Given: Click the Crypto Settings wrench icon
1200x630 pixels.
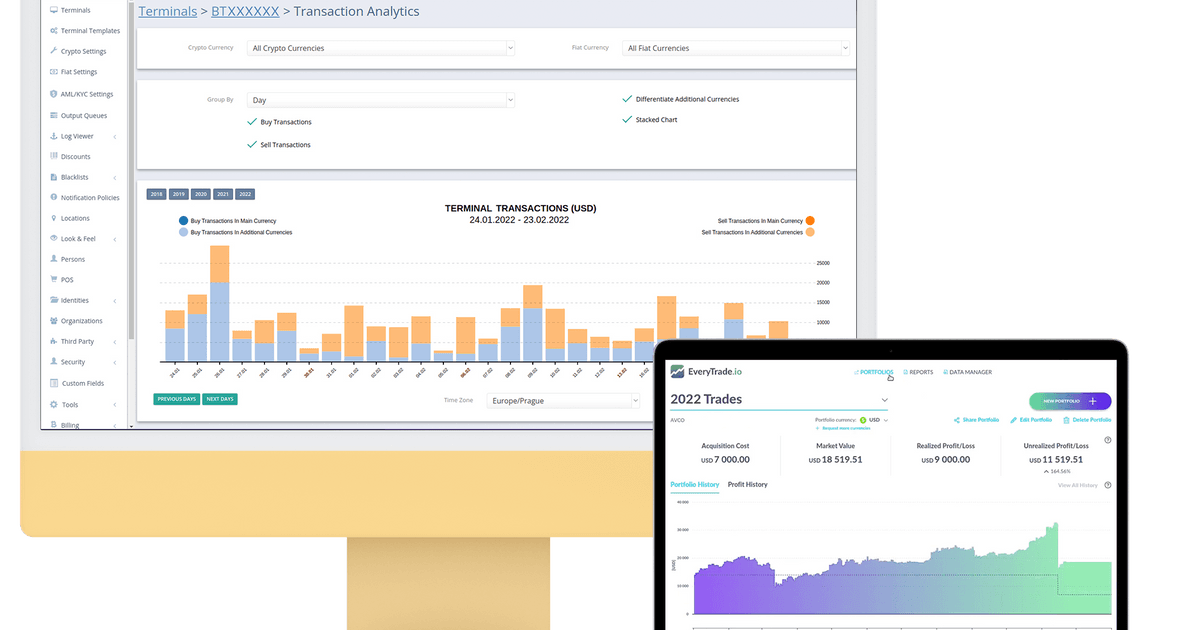Looking at the screenshot, I should point(52,51).
